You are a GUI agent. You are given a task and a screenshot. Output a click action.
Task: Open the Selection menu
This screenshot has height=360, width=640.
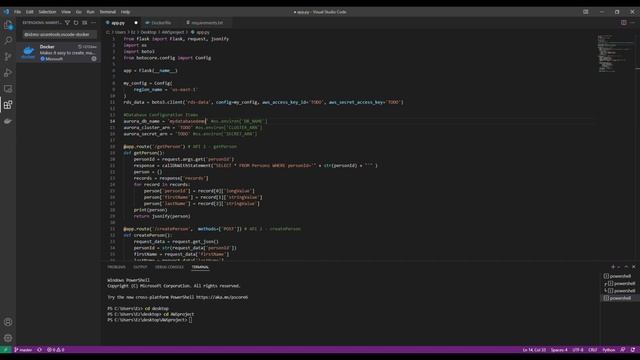[x=47, y=12]
